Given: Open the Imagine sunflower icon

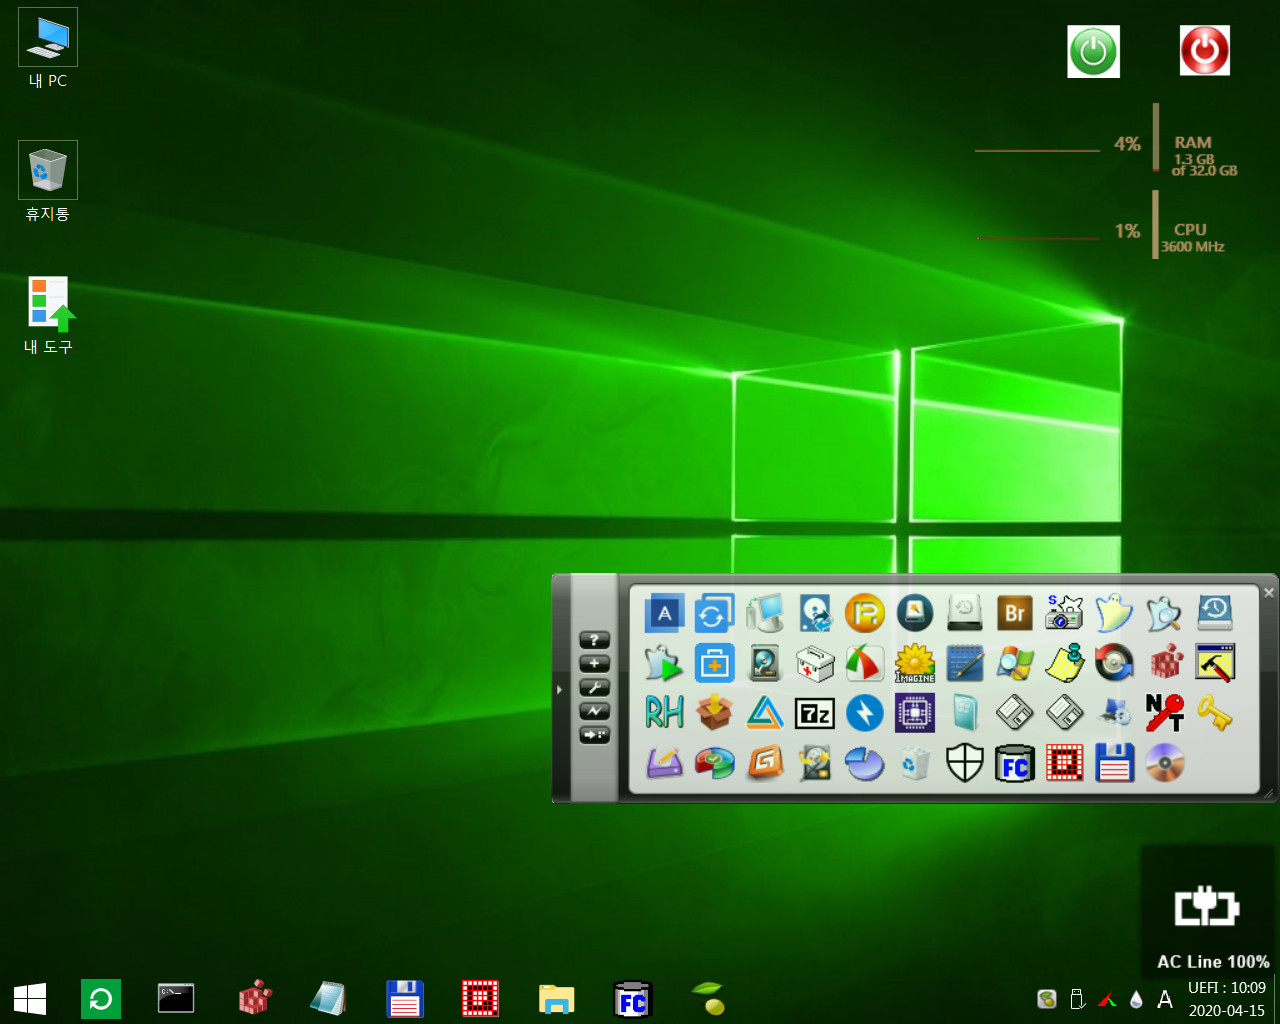Looking at the screenshot, I should 914,663.
